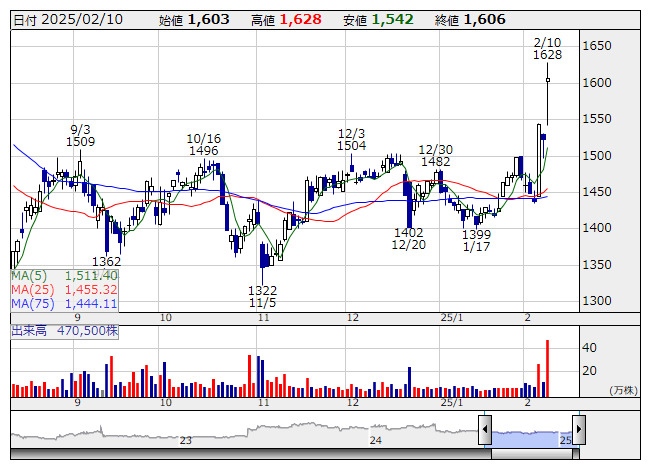The width and height of the screenshot is (653, 470).
Task: Click the 25/1 month label on price chart axis
Action: coord(452,318)
